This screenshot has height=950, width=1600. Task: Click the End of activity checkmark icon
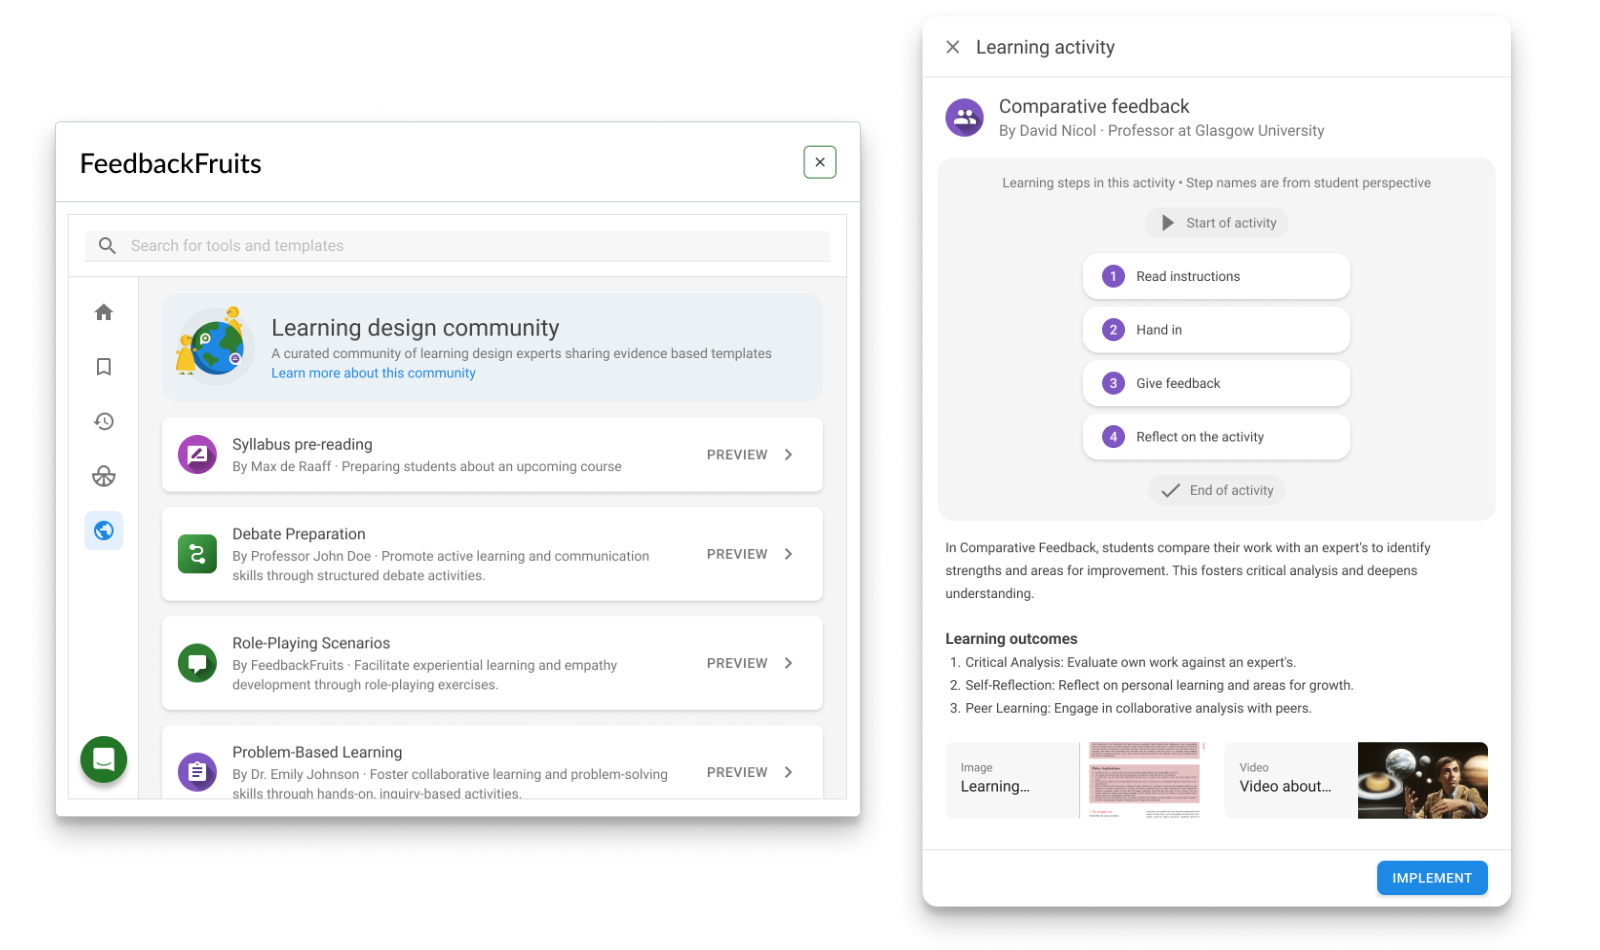click(1170, 490)
